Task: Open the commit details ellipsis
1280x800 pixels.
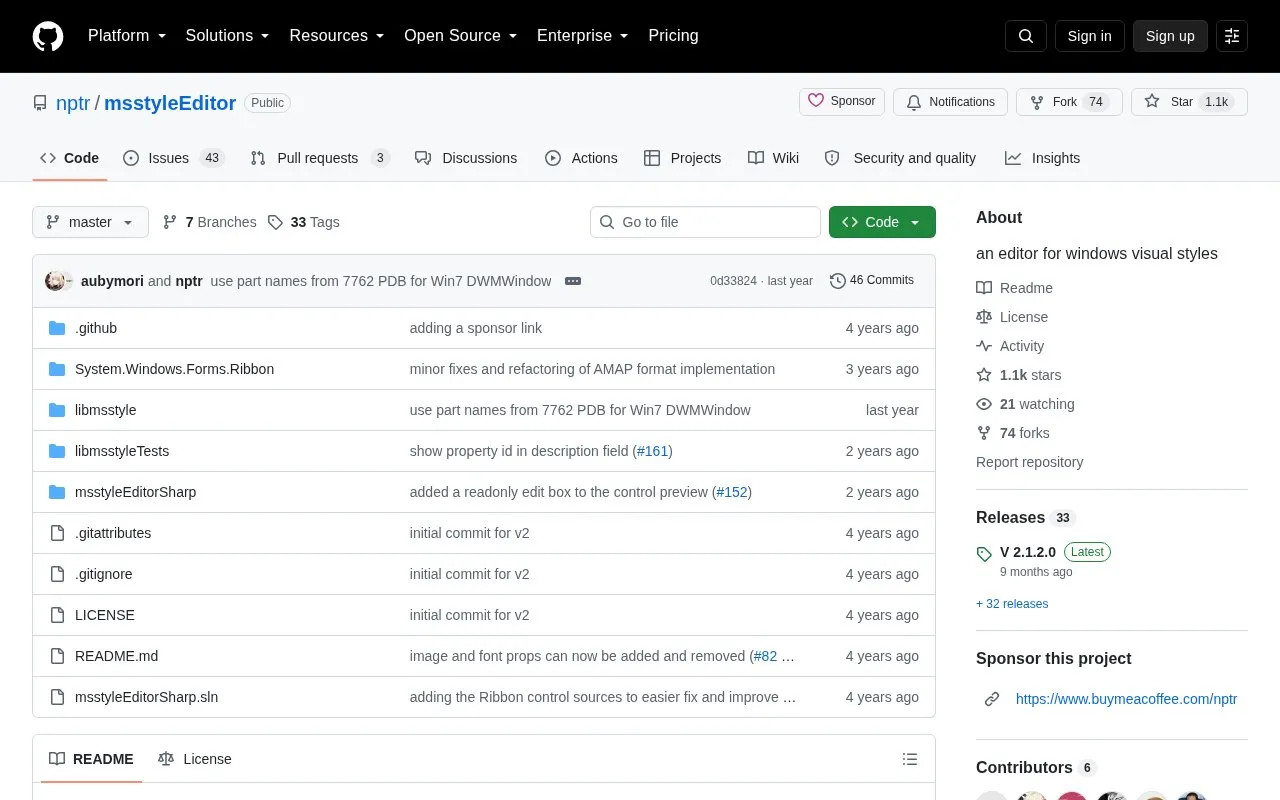Action: pyautogui.click(x=573, y=281)
